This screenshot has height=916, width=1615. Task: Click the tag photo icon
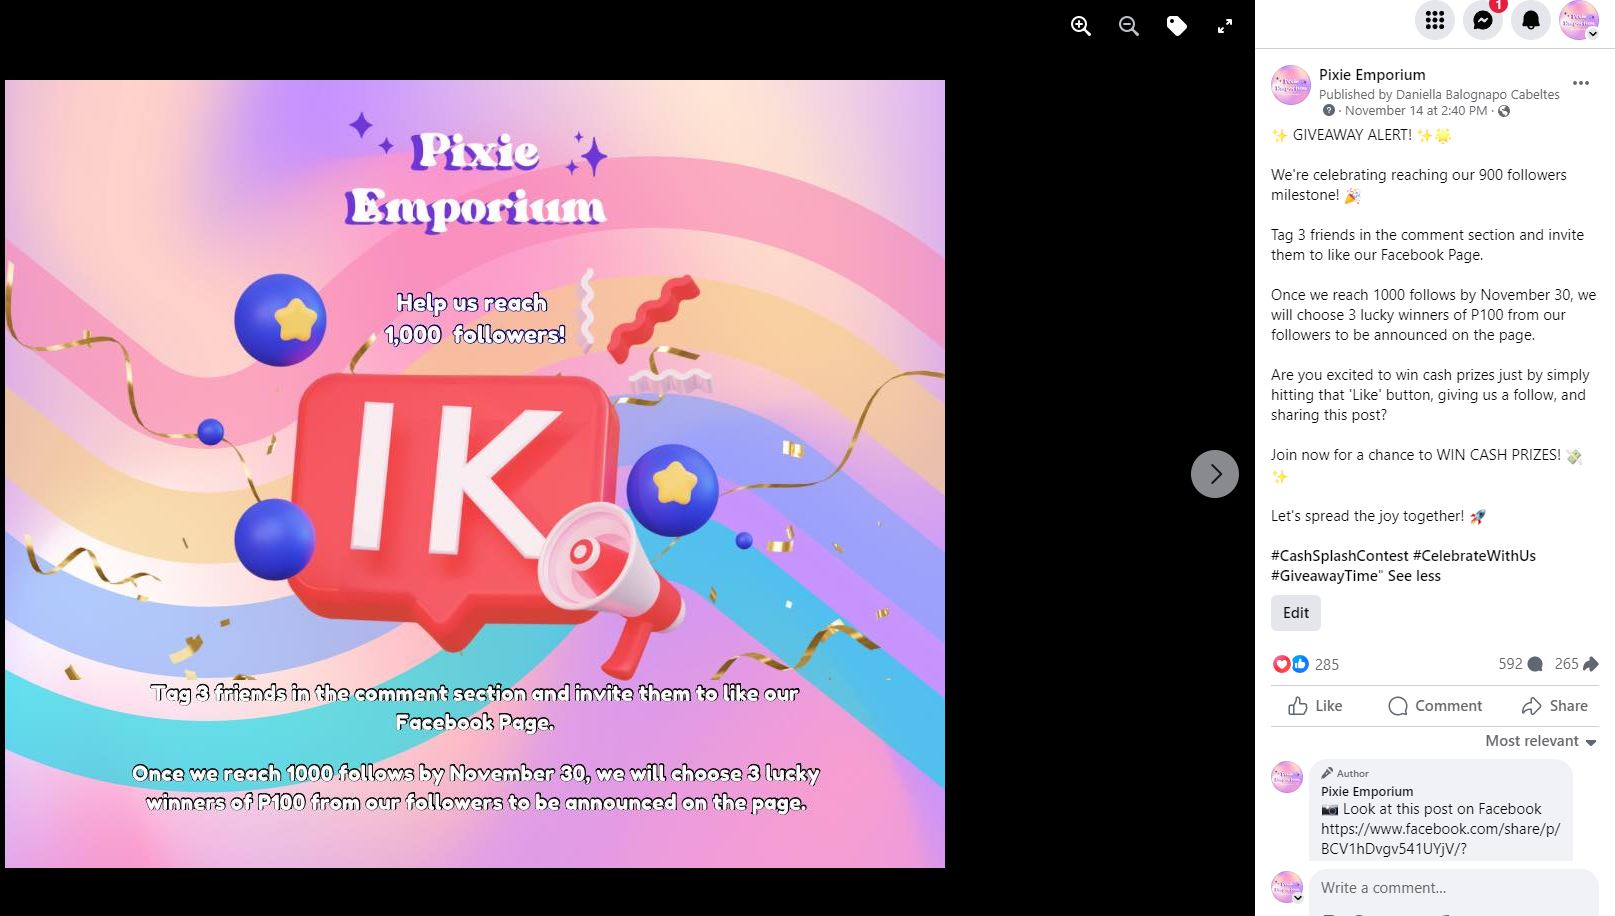point(1177,26)
